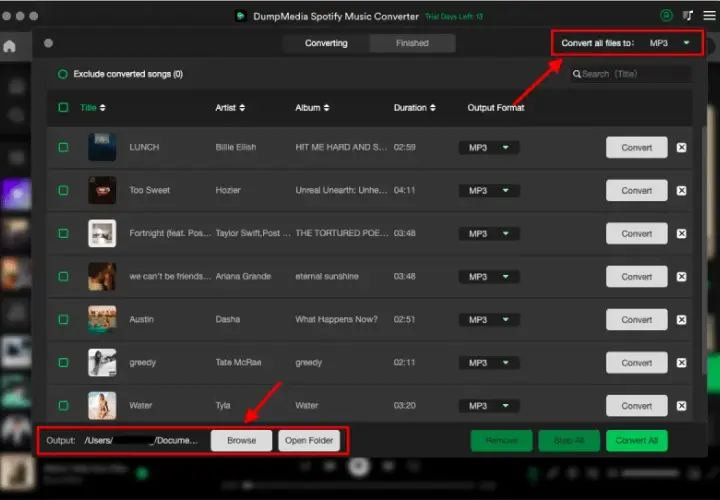Image resolution: width=720 pixels, height=500 pixels.
Task: Click Convert button for Water
Action: coord(636,406)
